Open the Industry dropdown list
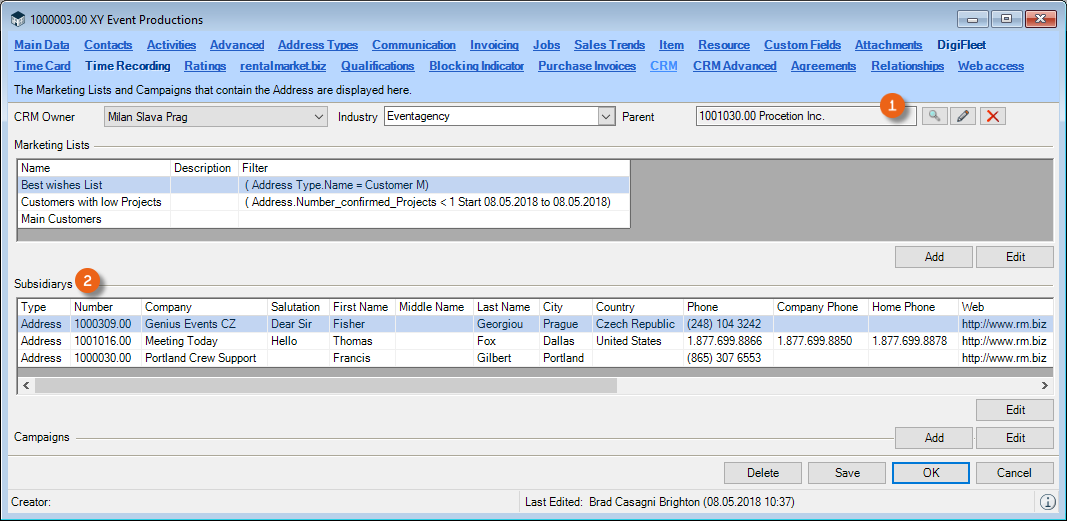 [606, 117]
